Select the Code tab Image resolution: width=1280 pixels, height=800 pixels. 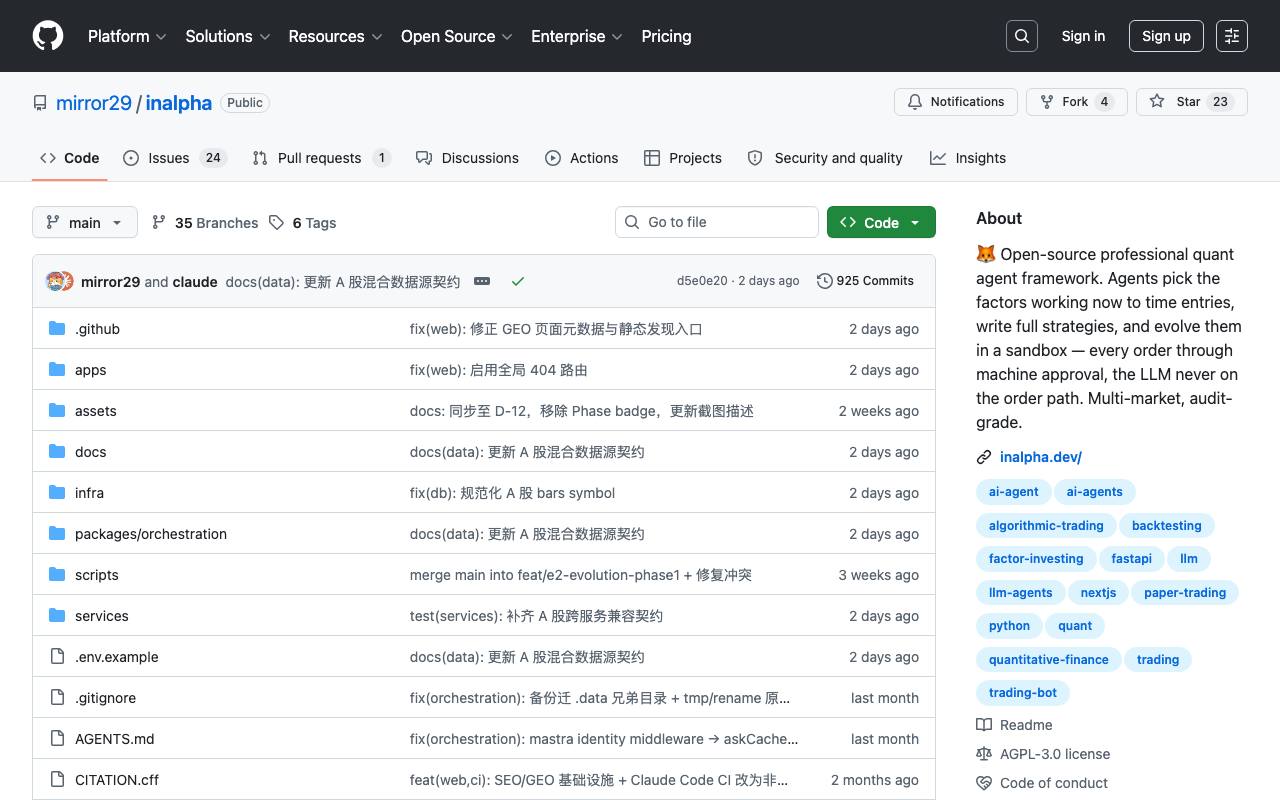pos(69,158)
